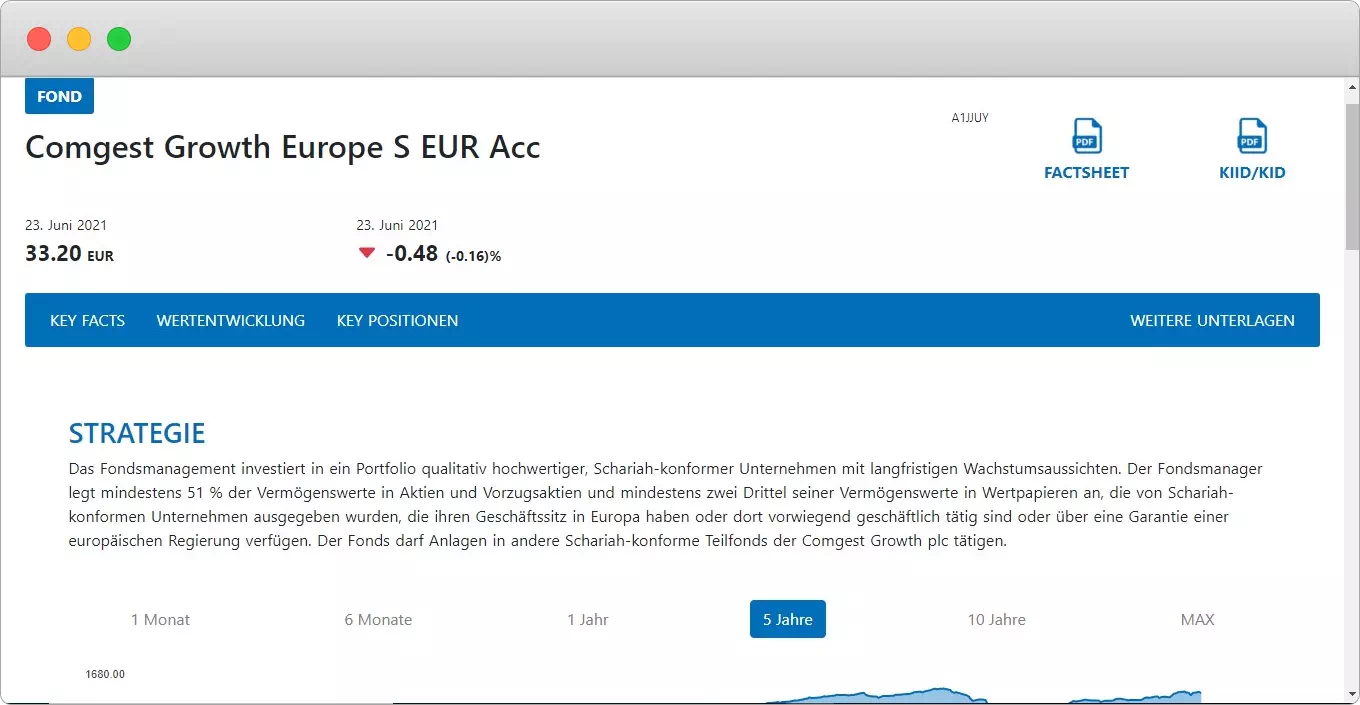
Task: Go to the KEY FACTS section
Action: (x=87, y=321)
